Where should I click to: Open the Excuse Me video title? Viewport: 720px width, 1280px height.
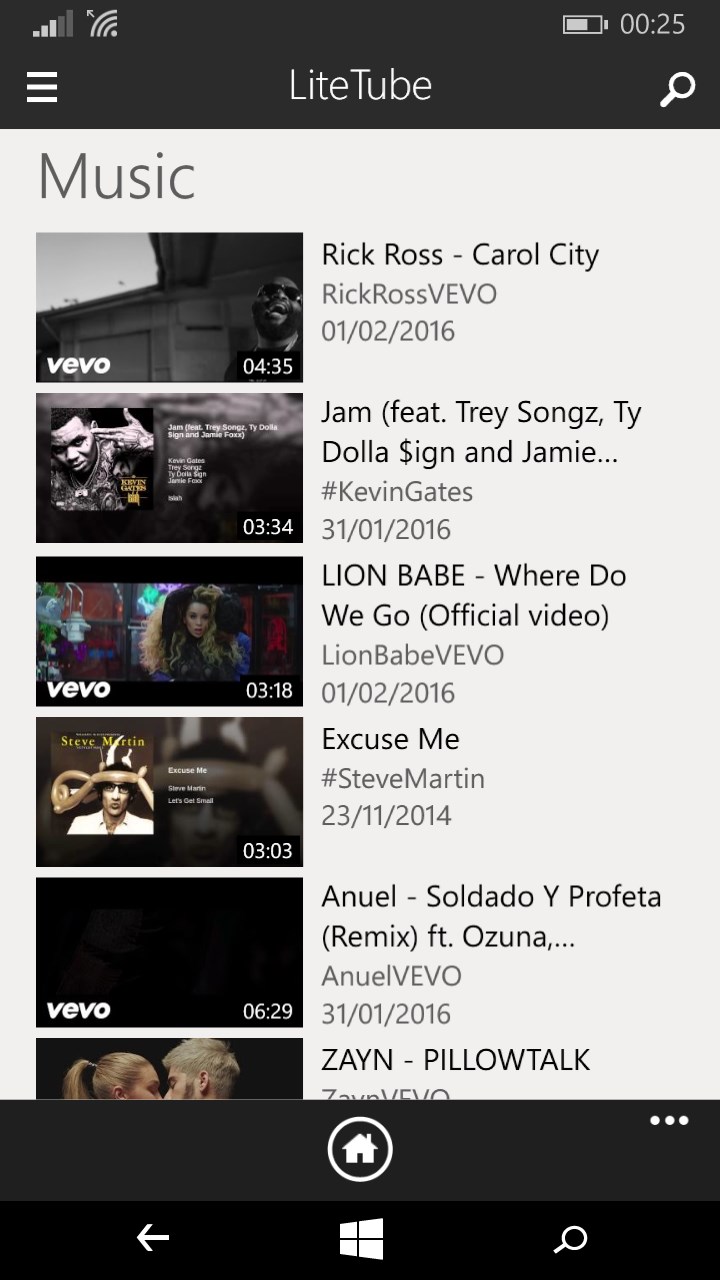390,739
